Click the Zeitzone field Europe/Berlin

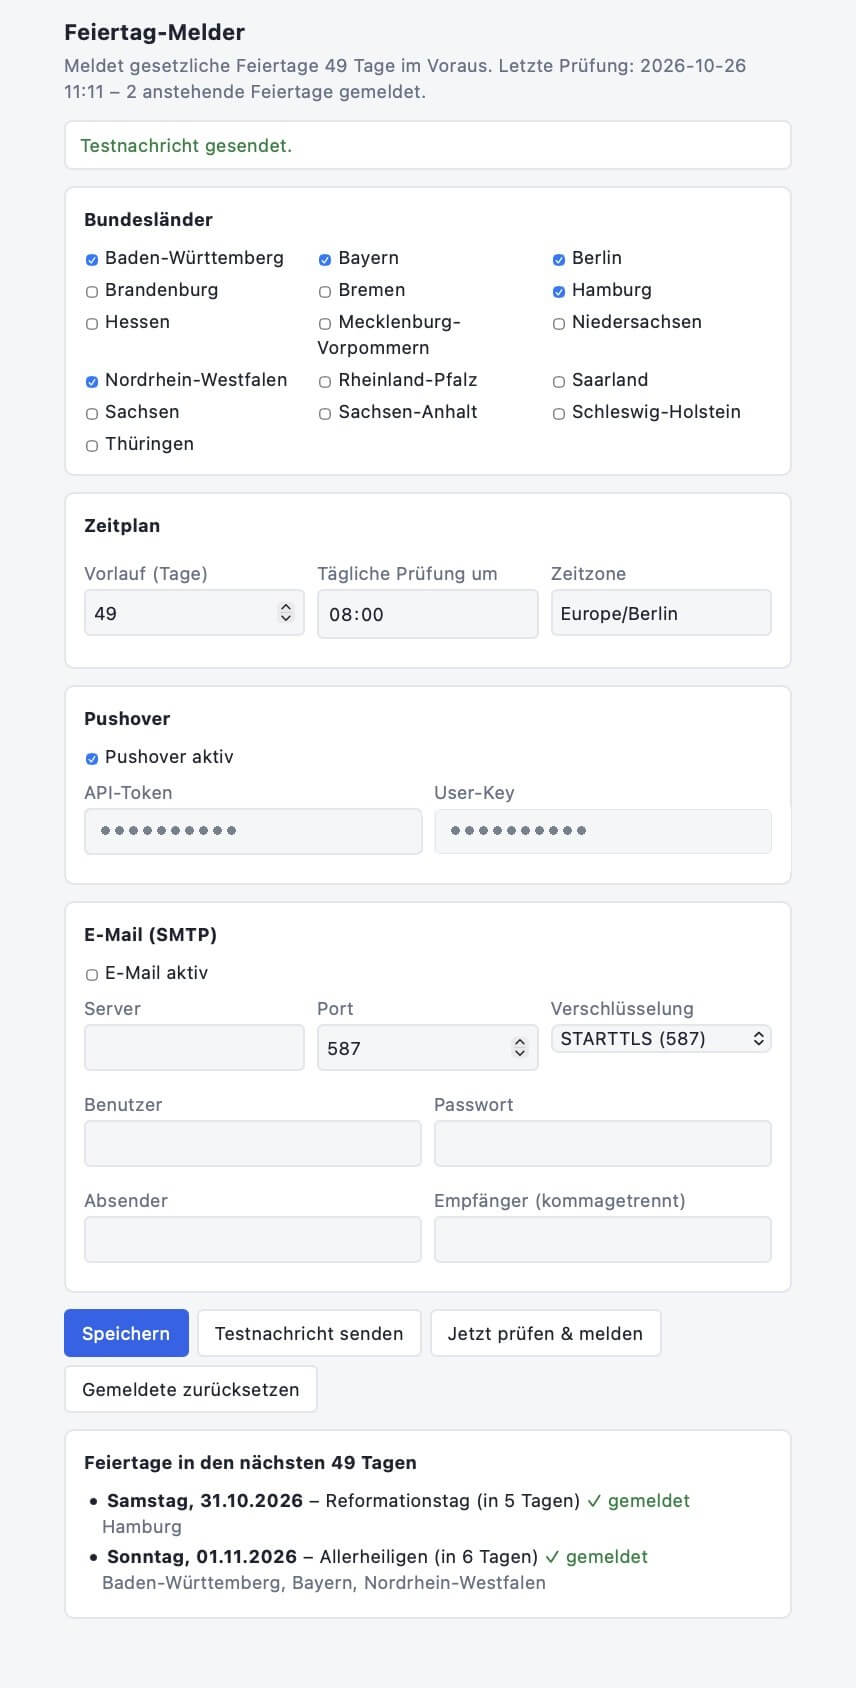click(661, 613)
